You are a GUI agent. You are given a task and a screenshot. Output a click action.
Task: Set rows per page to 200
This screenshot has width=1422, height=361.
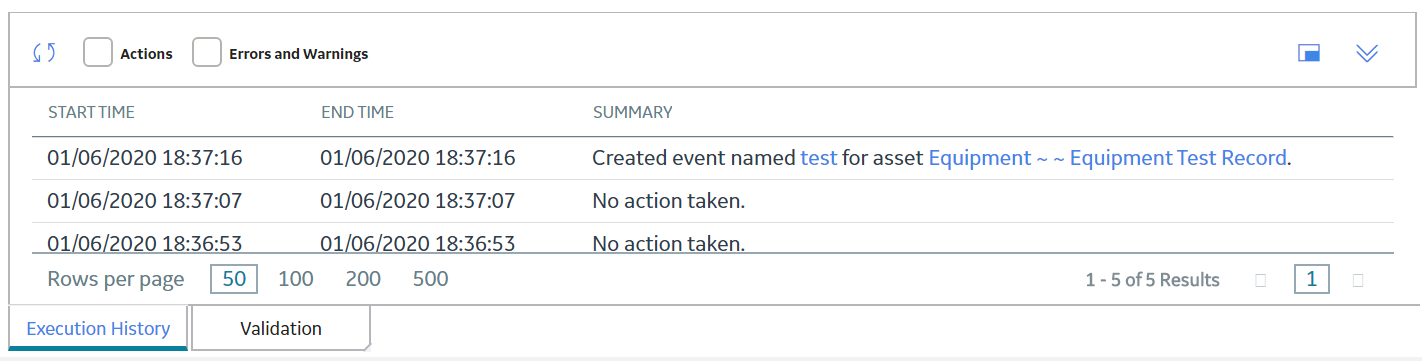point(363,279)
